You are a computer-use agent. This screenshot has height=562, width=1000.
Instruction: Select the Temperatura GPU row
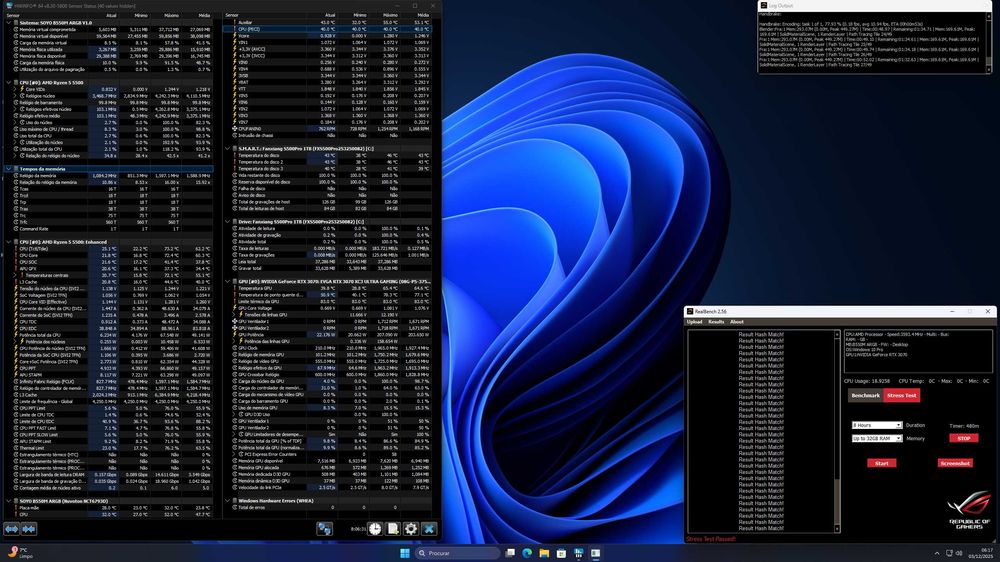click(x=328, y=288)
